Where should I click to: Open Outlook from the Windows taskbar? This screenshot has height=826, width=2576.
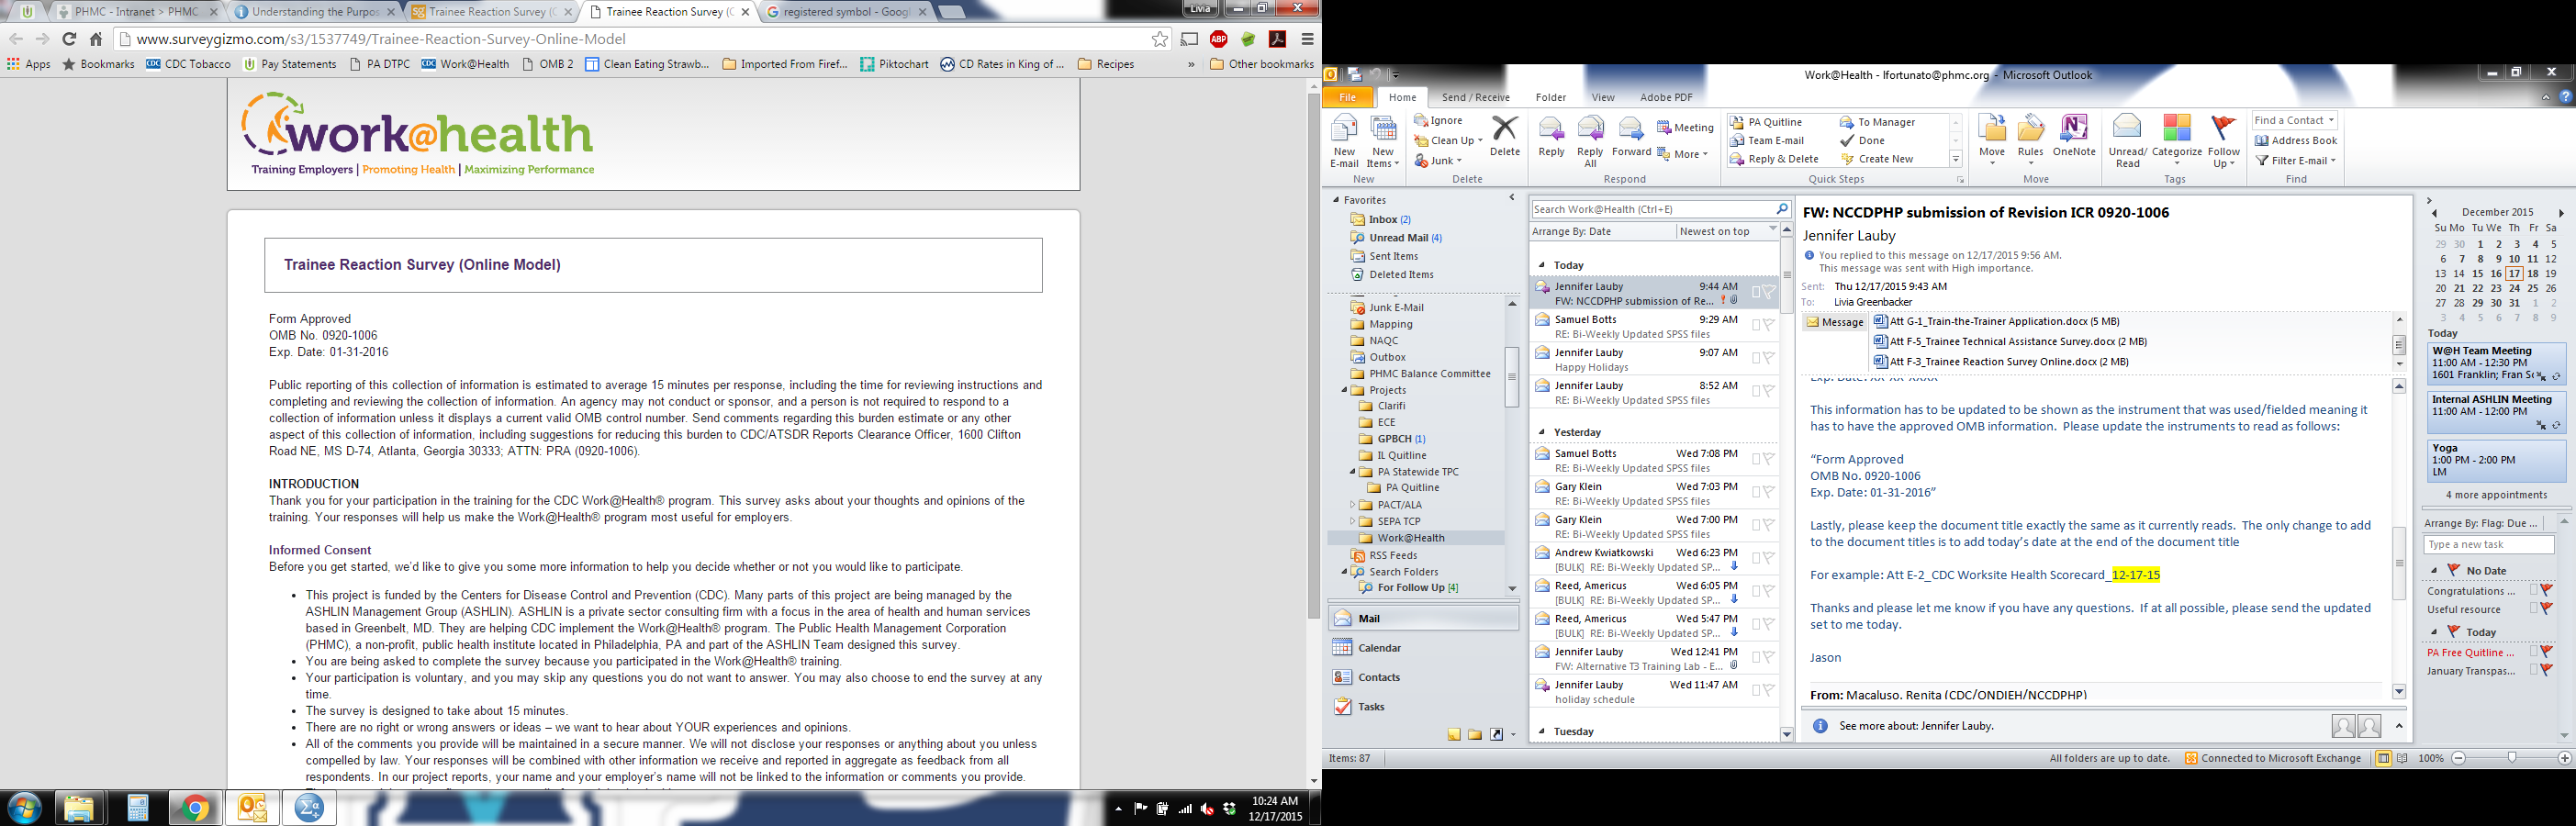[x=252, y=808]
